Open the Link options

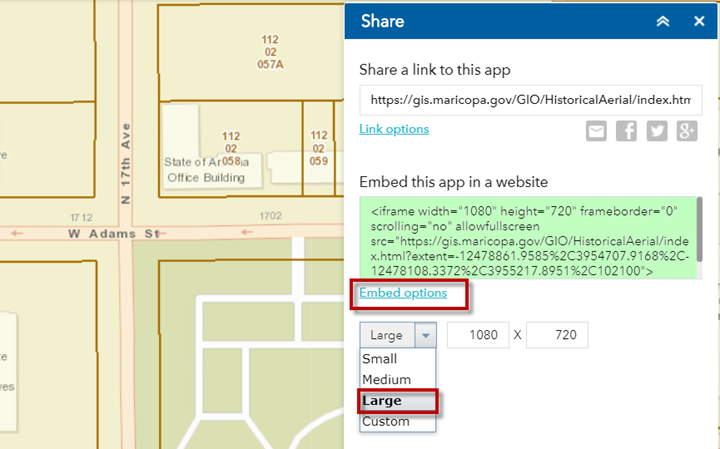pyautogui.click(x=394, y=129)
